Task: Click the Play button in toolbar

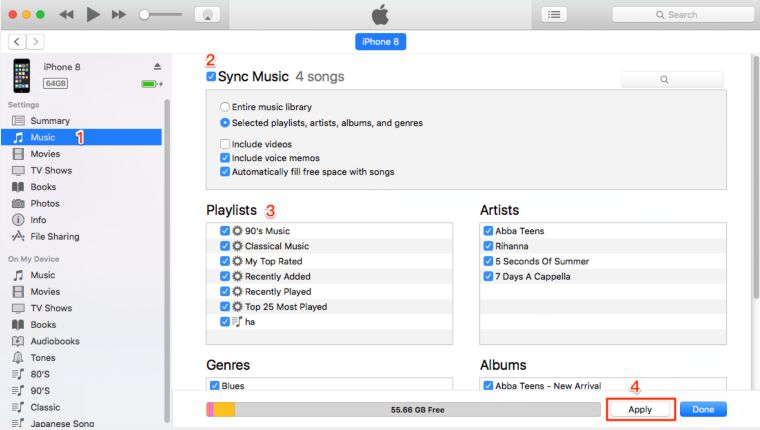Action: coord(93,15)
